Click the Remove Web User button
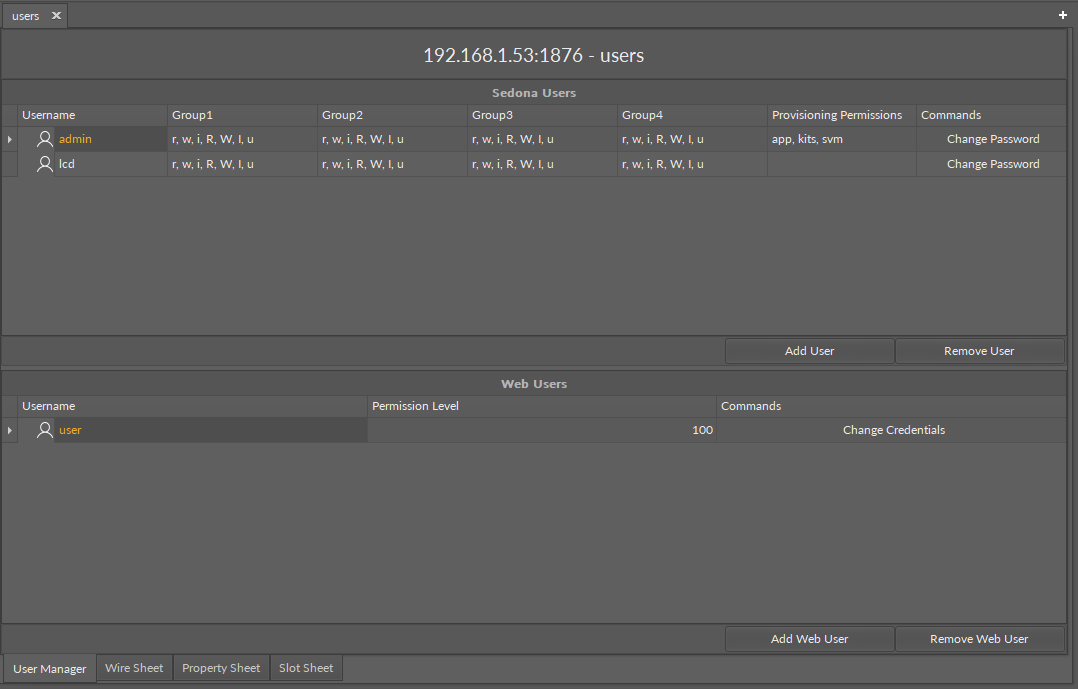Image resolution: width=1078 pixels, height=689 pixels. (x=979, y=639)
